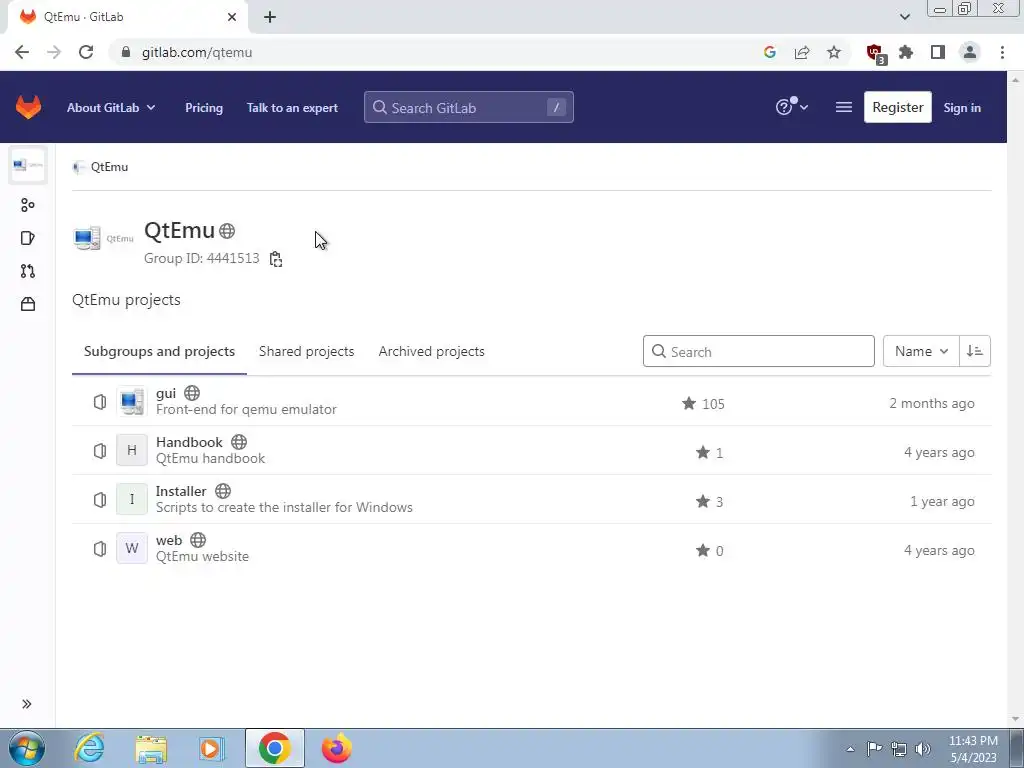Select the Subgroups and projects tab

(159, 351)
